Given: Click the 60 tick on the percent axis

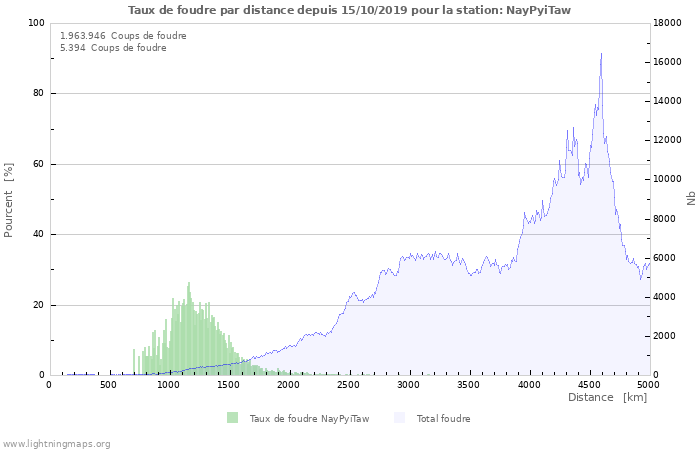Looking at the screenshot, I should 39,164.
